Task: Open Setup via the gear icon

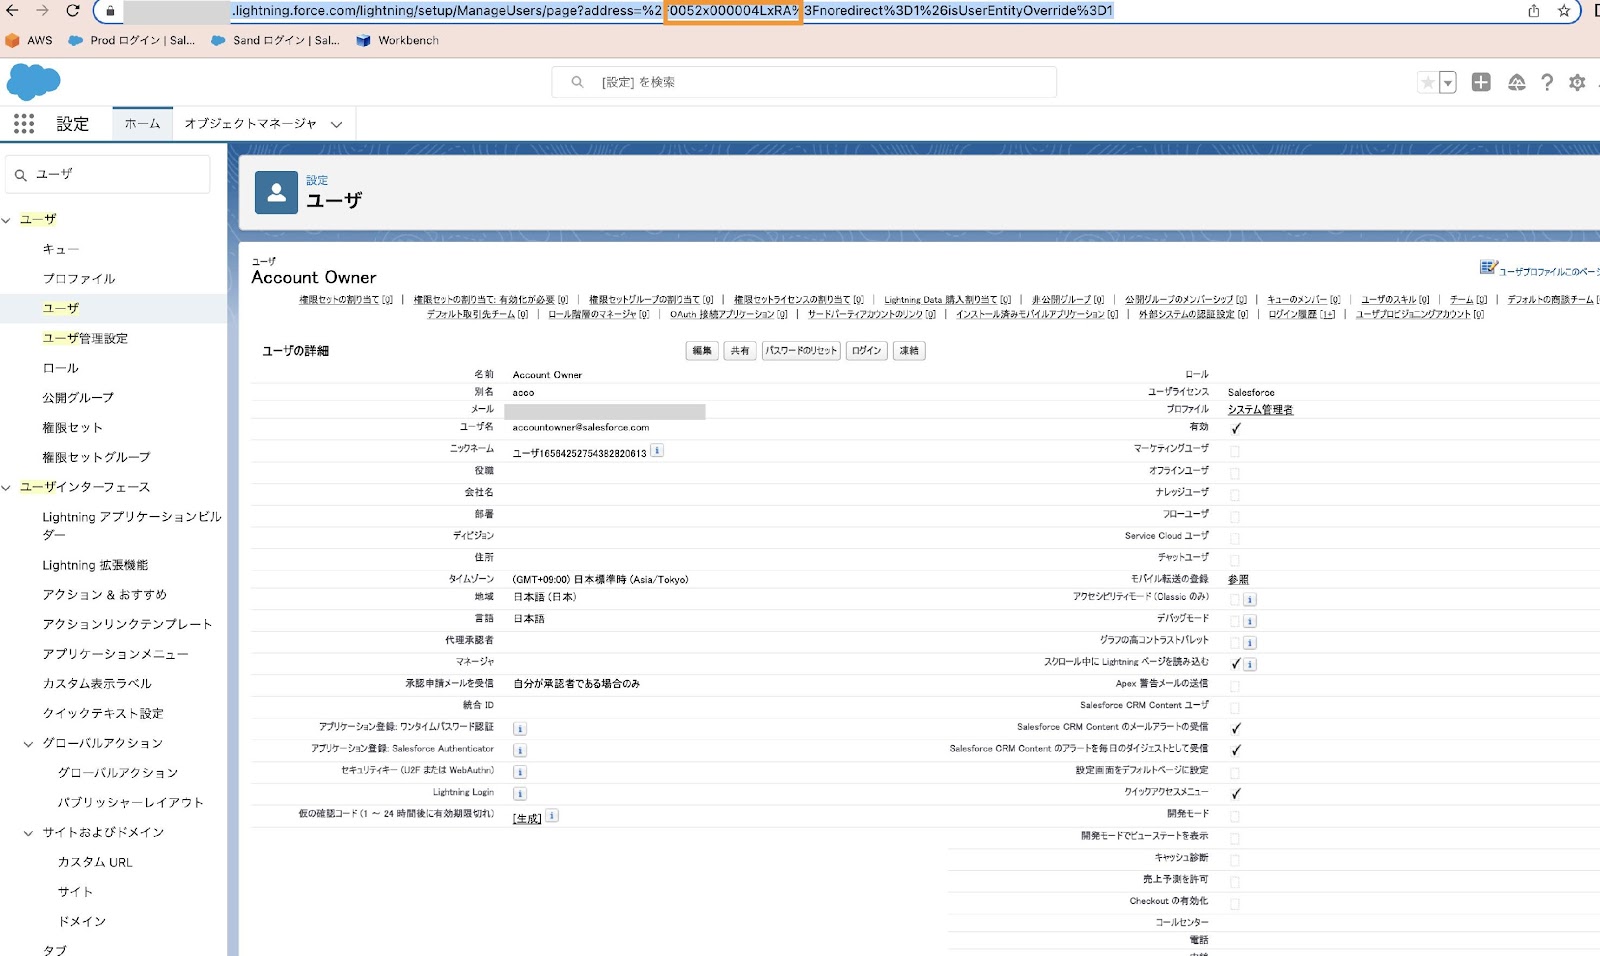Action: tap(1578, 83)
